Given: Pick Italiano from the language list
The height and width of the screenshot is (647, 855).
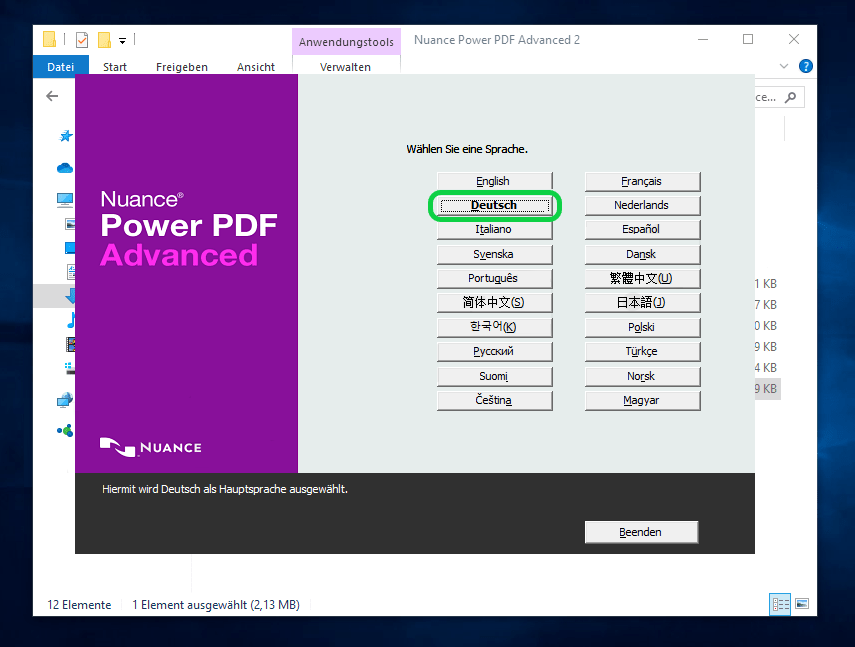Looking at the screenshot, I should pyautogui.click(x=494, y=229).
